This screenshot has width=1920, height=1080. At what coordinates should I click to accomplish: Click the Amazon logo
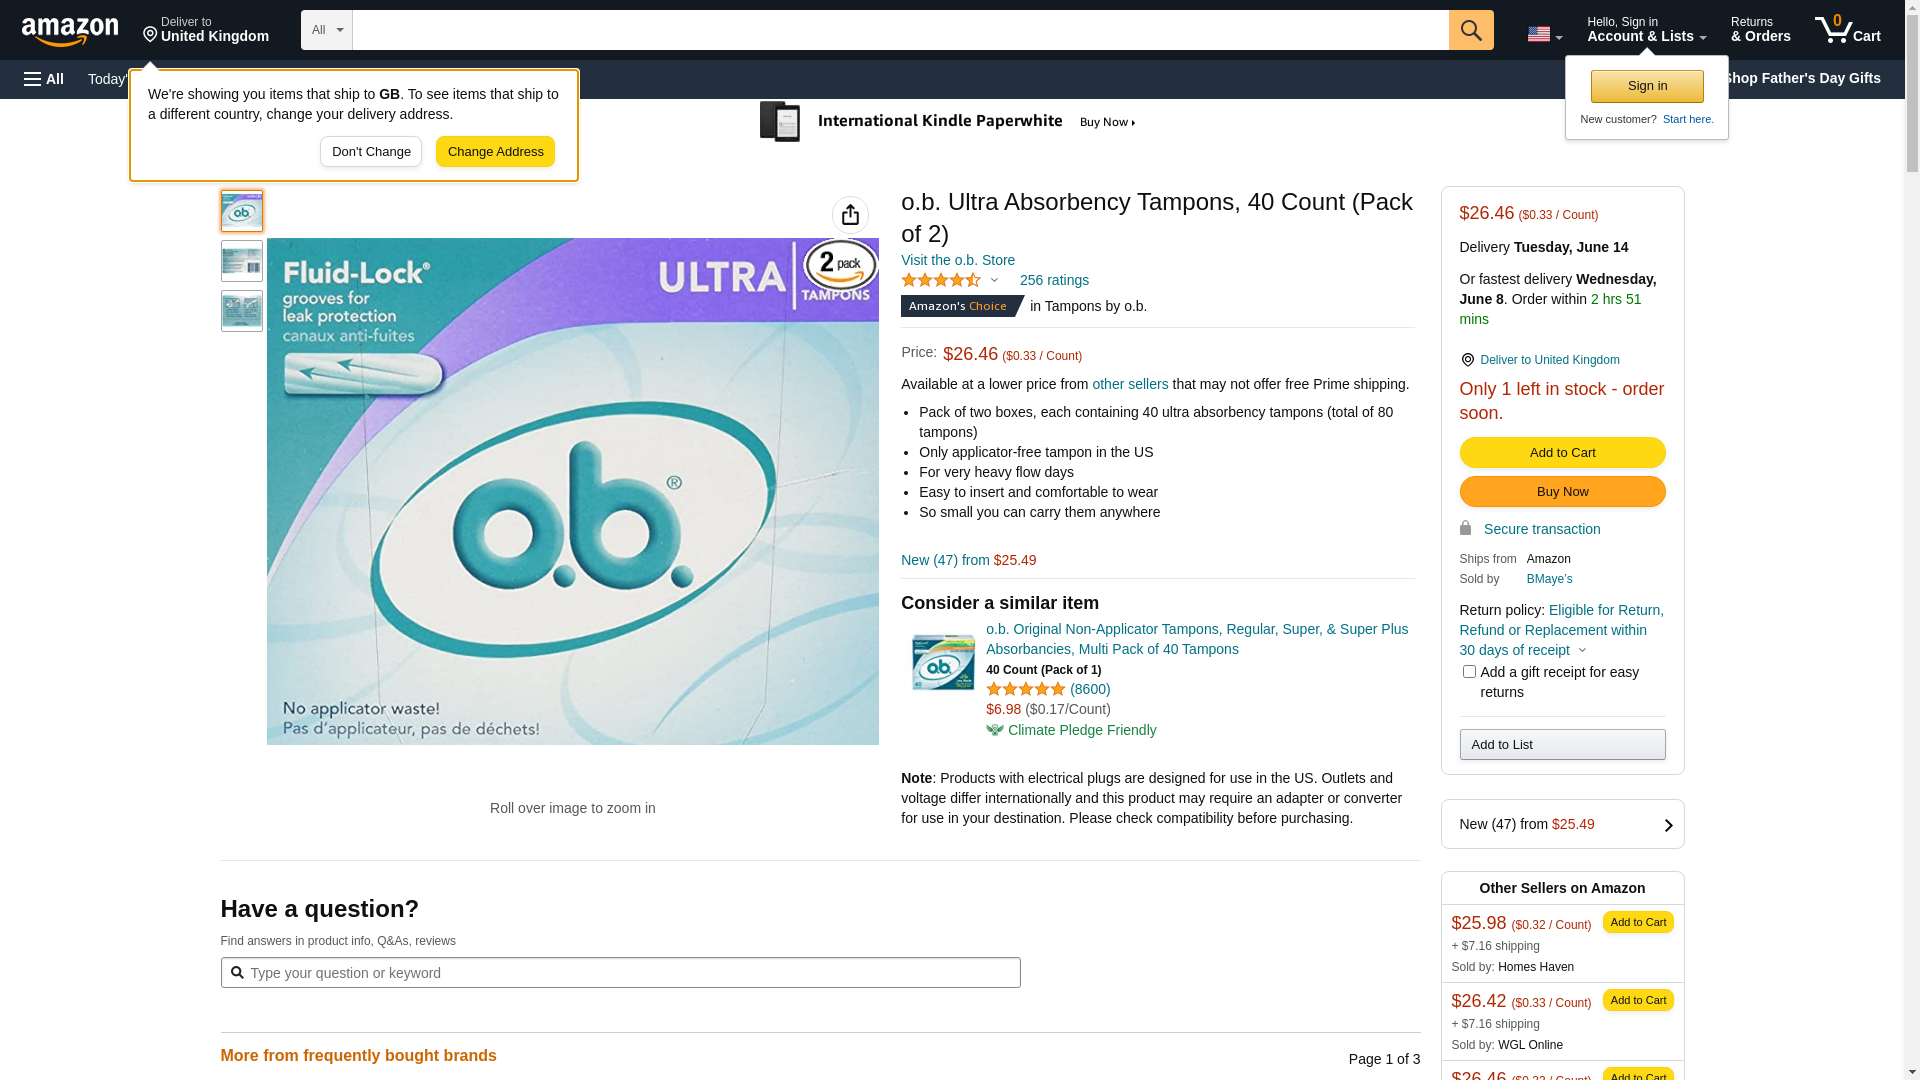click(x=70, y=31)
